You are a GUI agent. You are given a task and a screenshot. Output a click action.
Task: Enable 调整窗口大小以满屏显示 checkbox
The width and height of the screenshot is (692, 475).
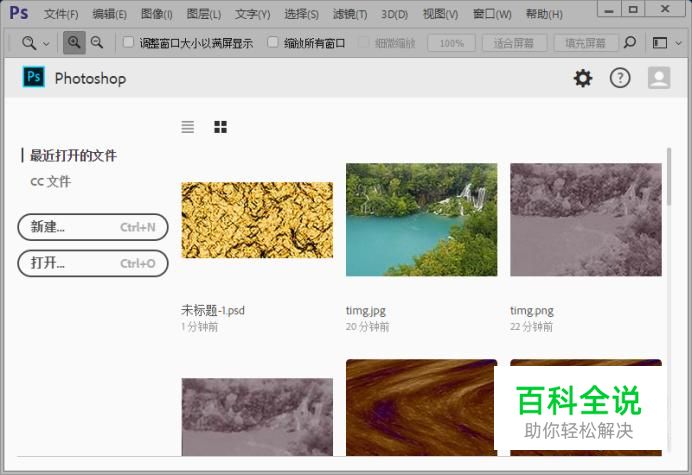pyautogui.click(x=128, y=42)
